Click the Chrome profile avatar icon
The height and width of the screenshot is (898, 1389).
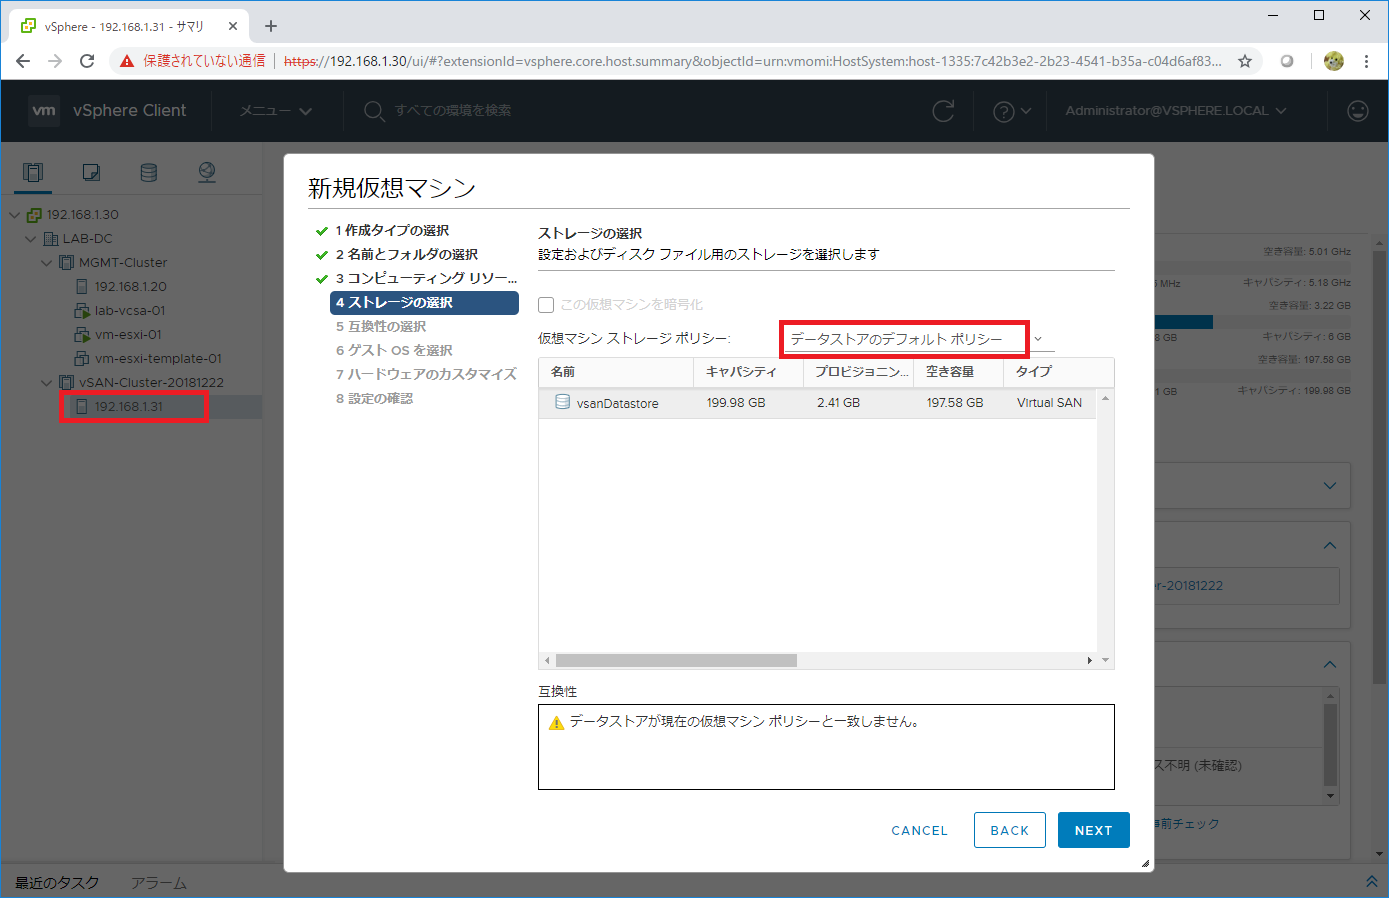(x=1333, y=61)
